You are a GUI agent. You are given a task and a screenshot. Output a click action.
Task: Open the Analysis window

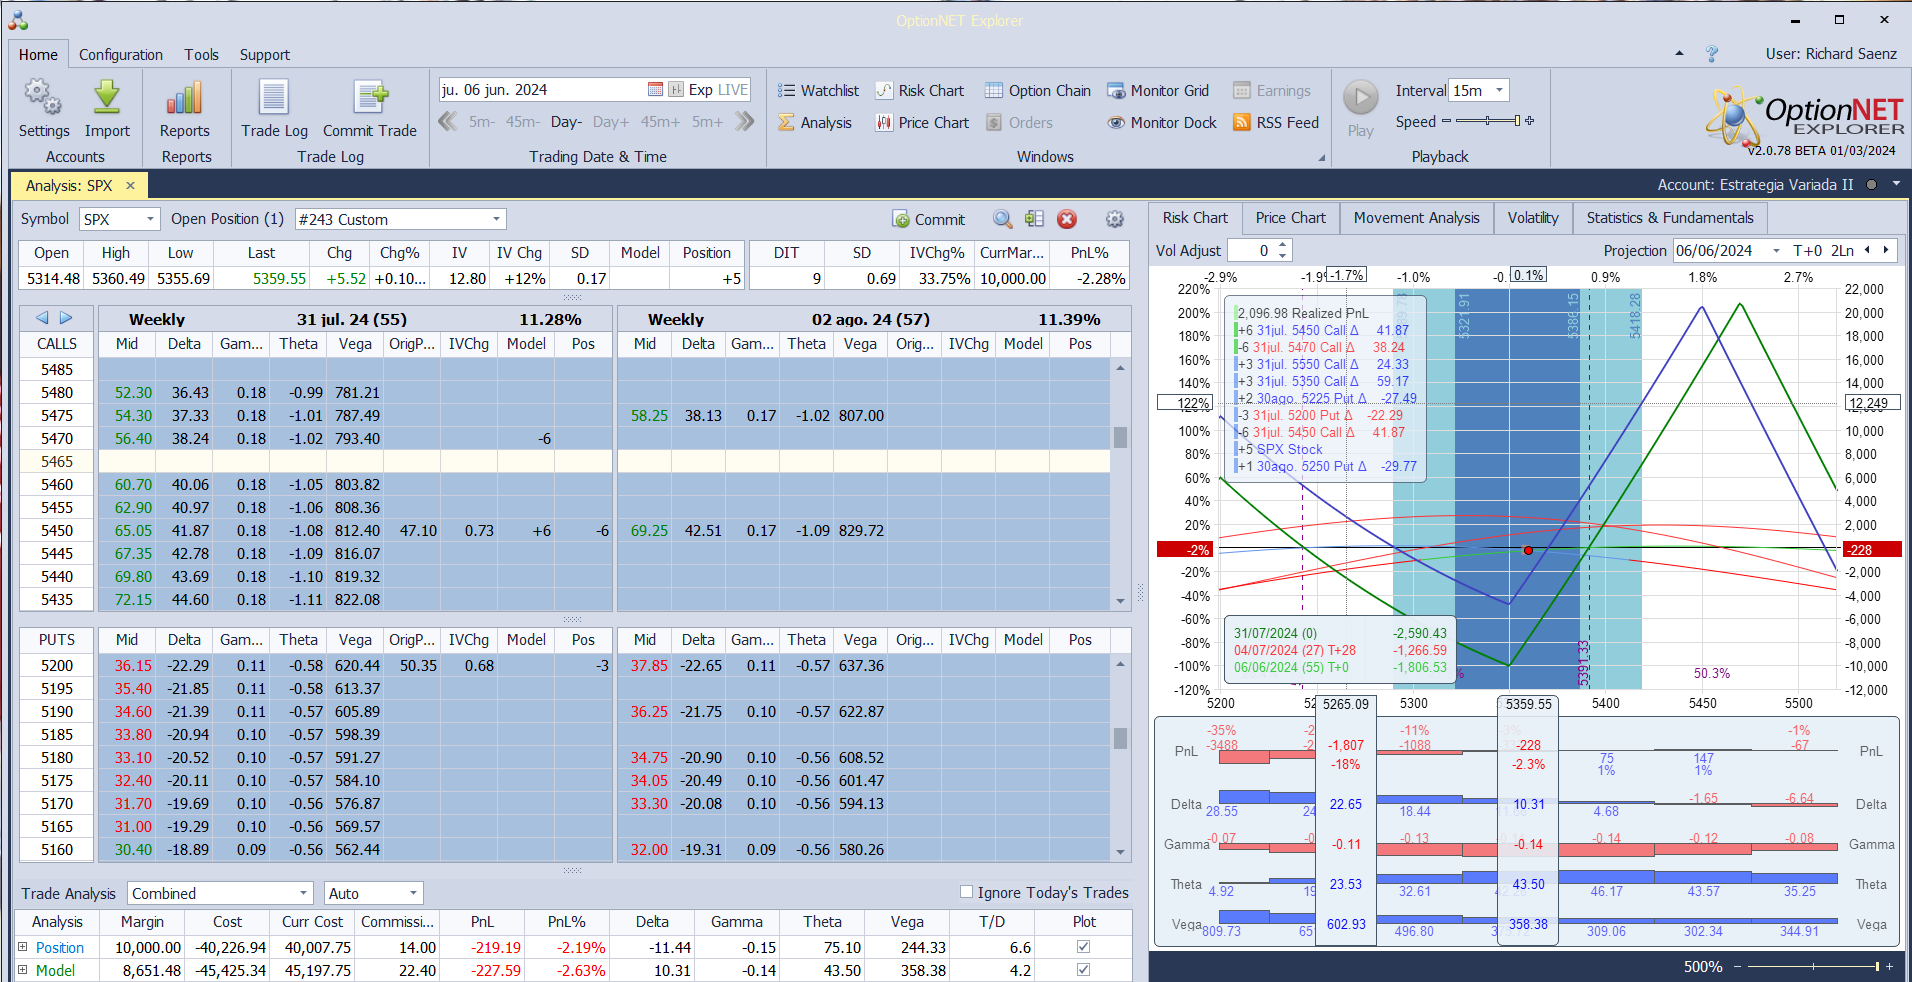coord(815,123)
